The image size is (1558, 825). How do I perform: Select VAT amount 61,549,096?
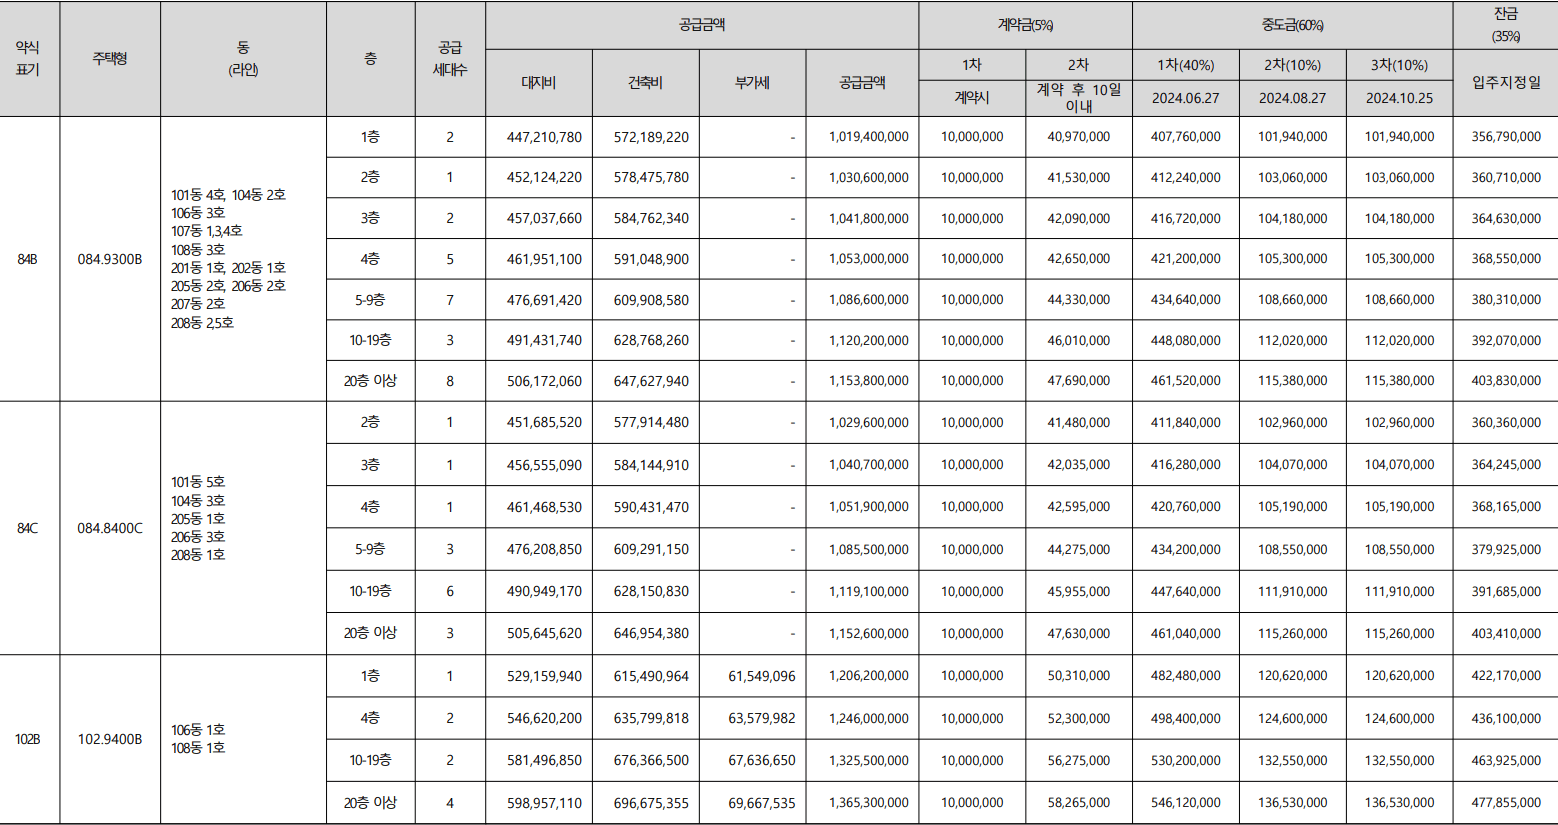point(762,676)
